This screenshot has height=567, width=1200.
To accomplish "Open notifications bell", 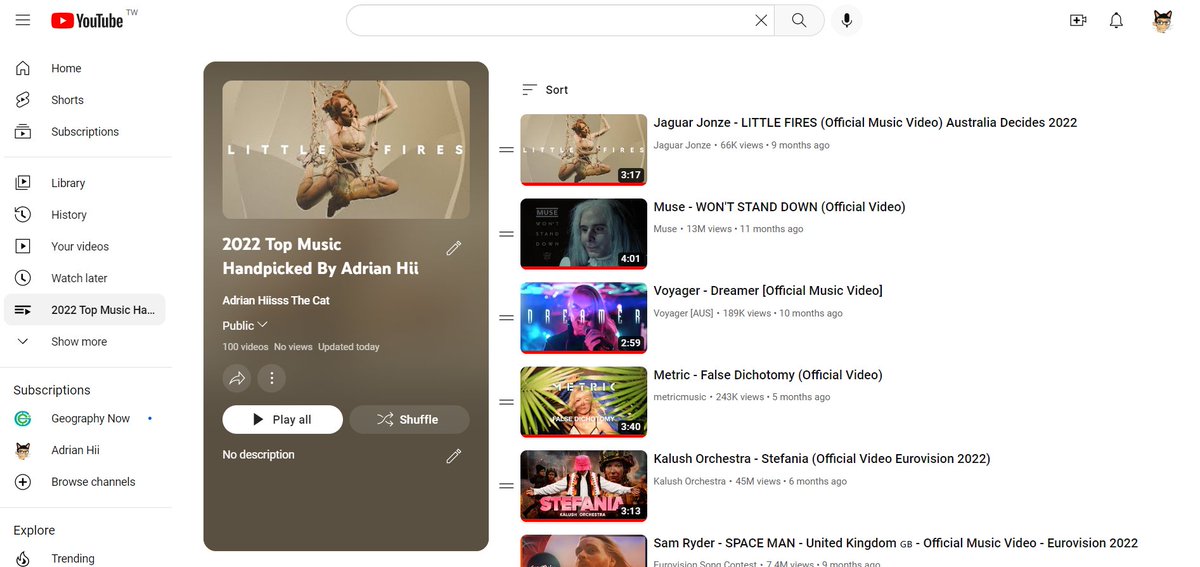I will pos(1117,20).
